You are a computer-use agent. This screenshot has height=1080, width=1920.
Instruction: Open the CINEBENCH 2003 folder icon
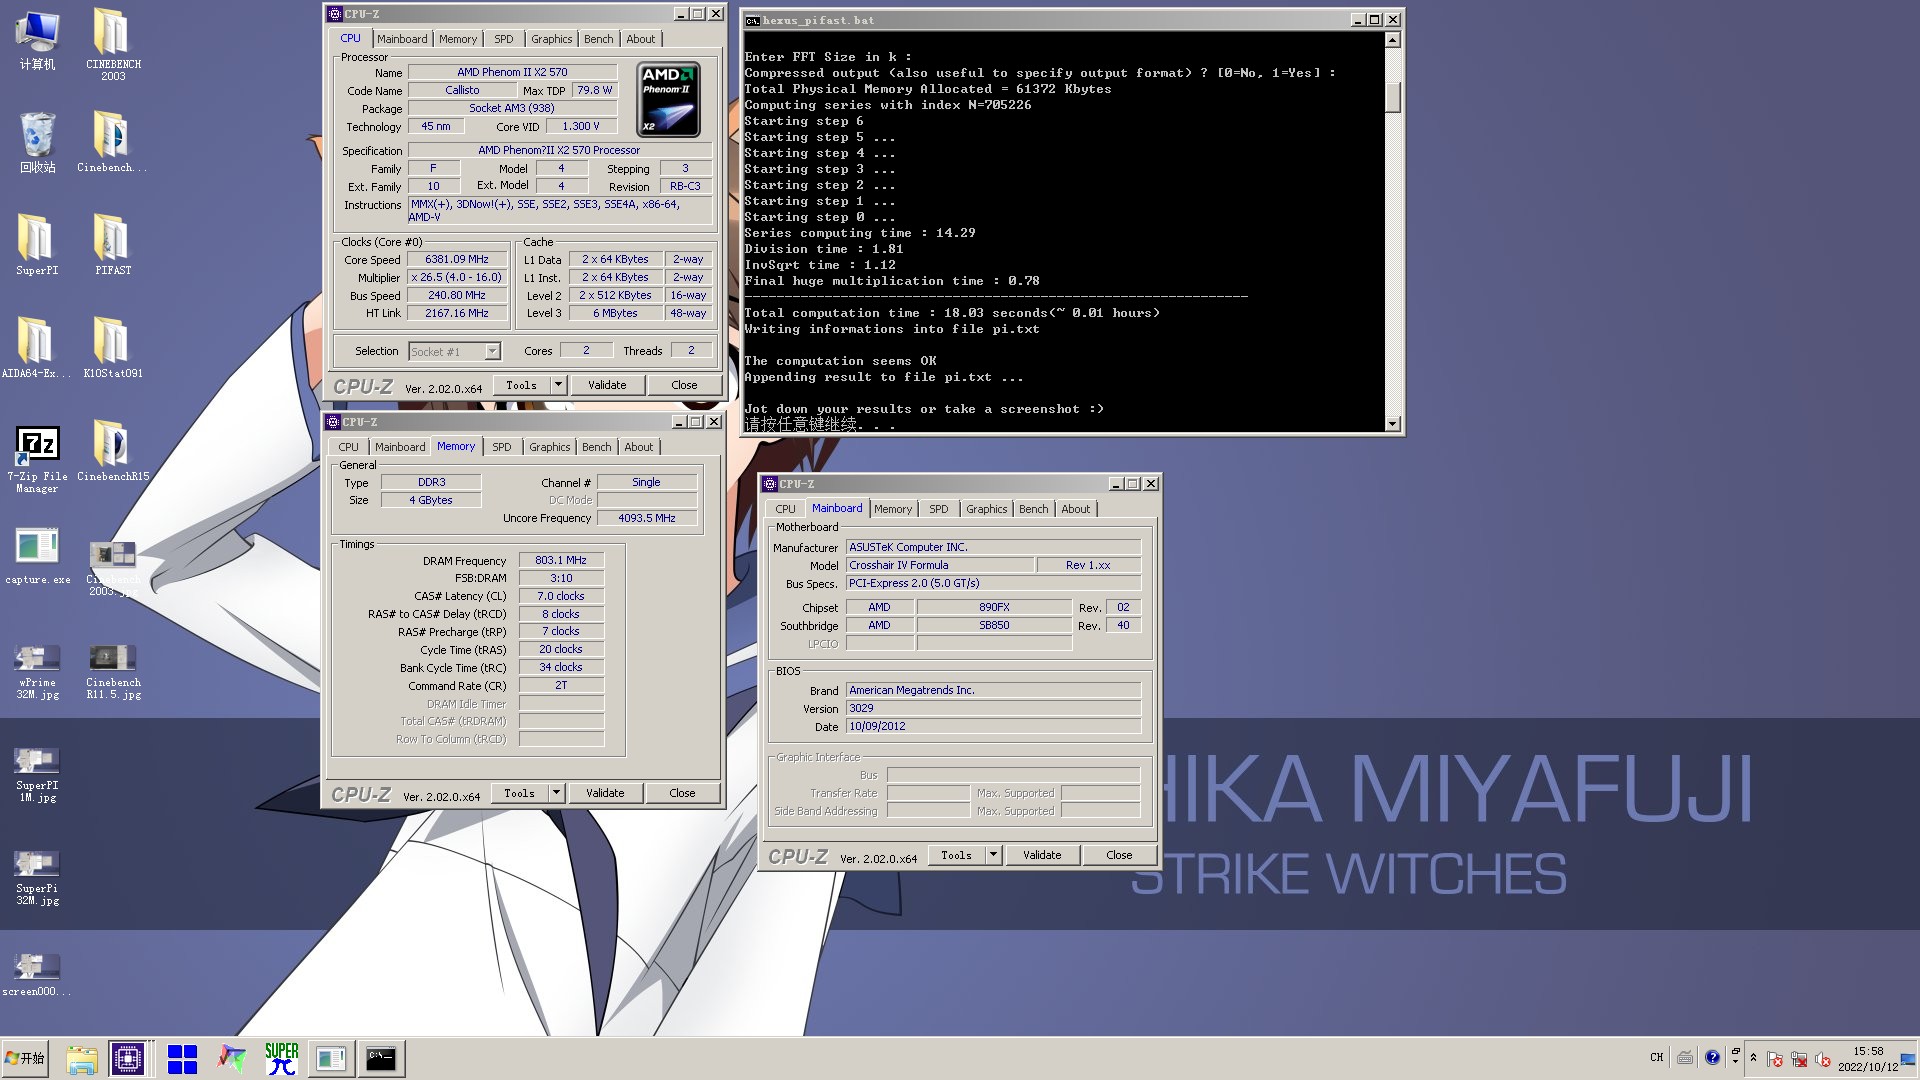113,44
